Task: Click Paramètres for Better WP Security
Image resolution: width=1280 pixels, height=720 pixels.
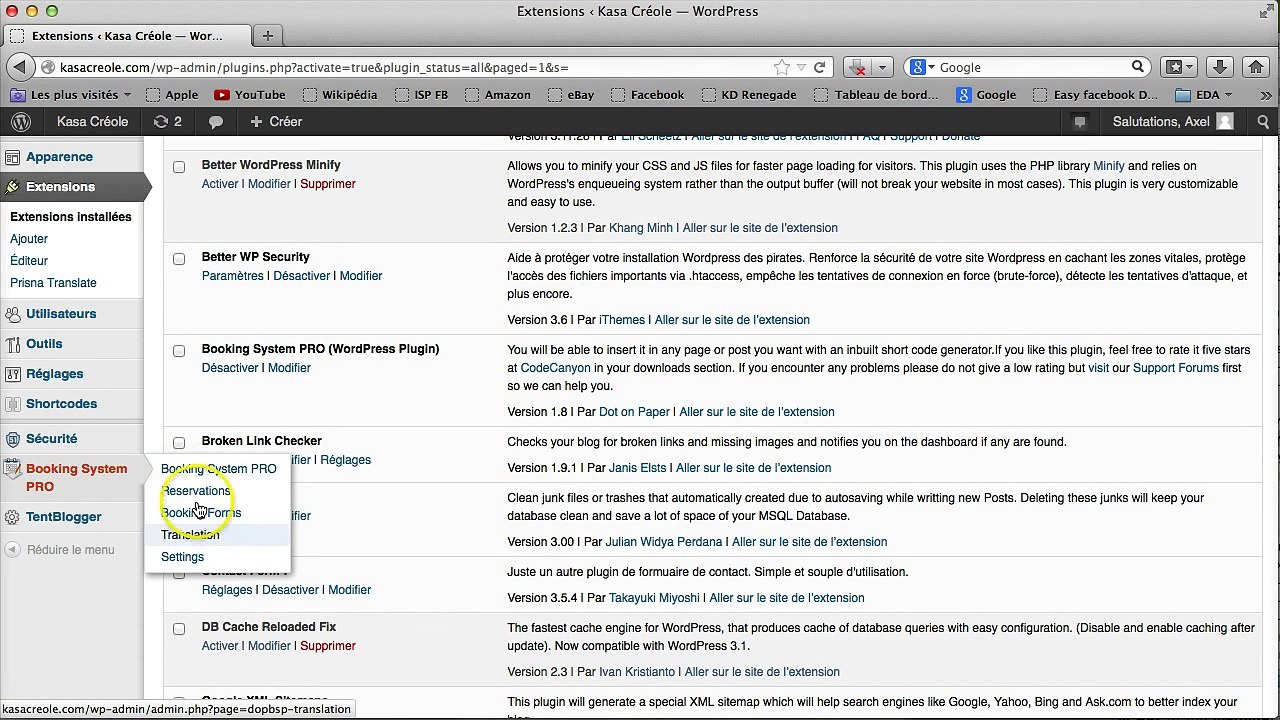Action: [x=233, y=276]
